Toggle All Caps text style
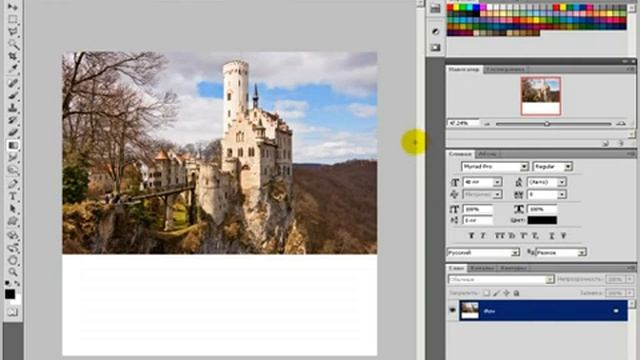The height and width of the screenshot is (360, 640). tap(500, 236)
